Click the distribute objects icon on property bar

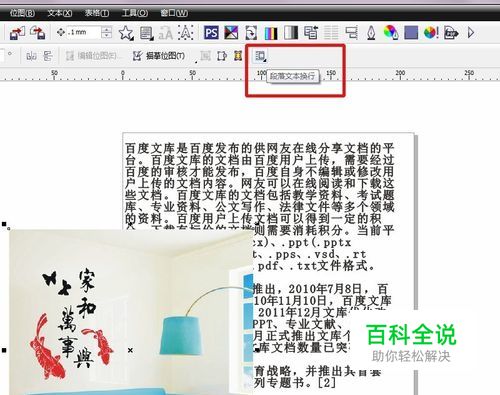click(x=48, y=56)
